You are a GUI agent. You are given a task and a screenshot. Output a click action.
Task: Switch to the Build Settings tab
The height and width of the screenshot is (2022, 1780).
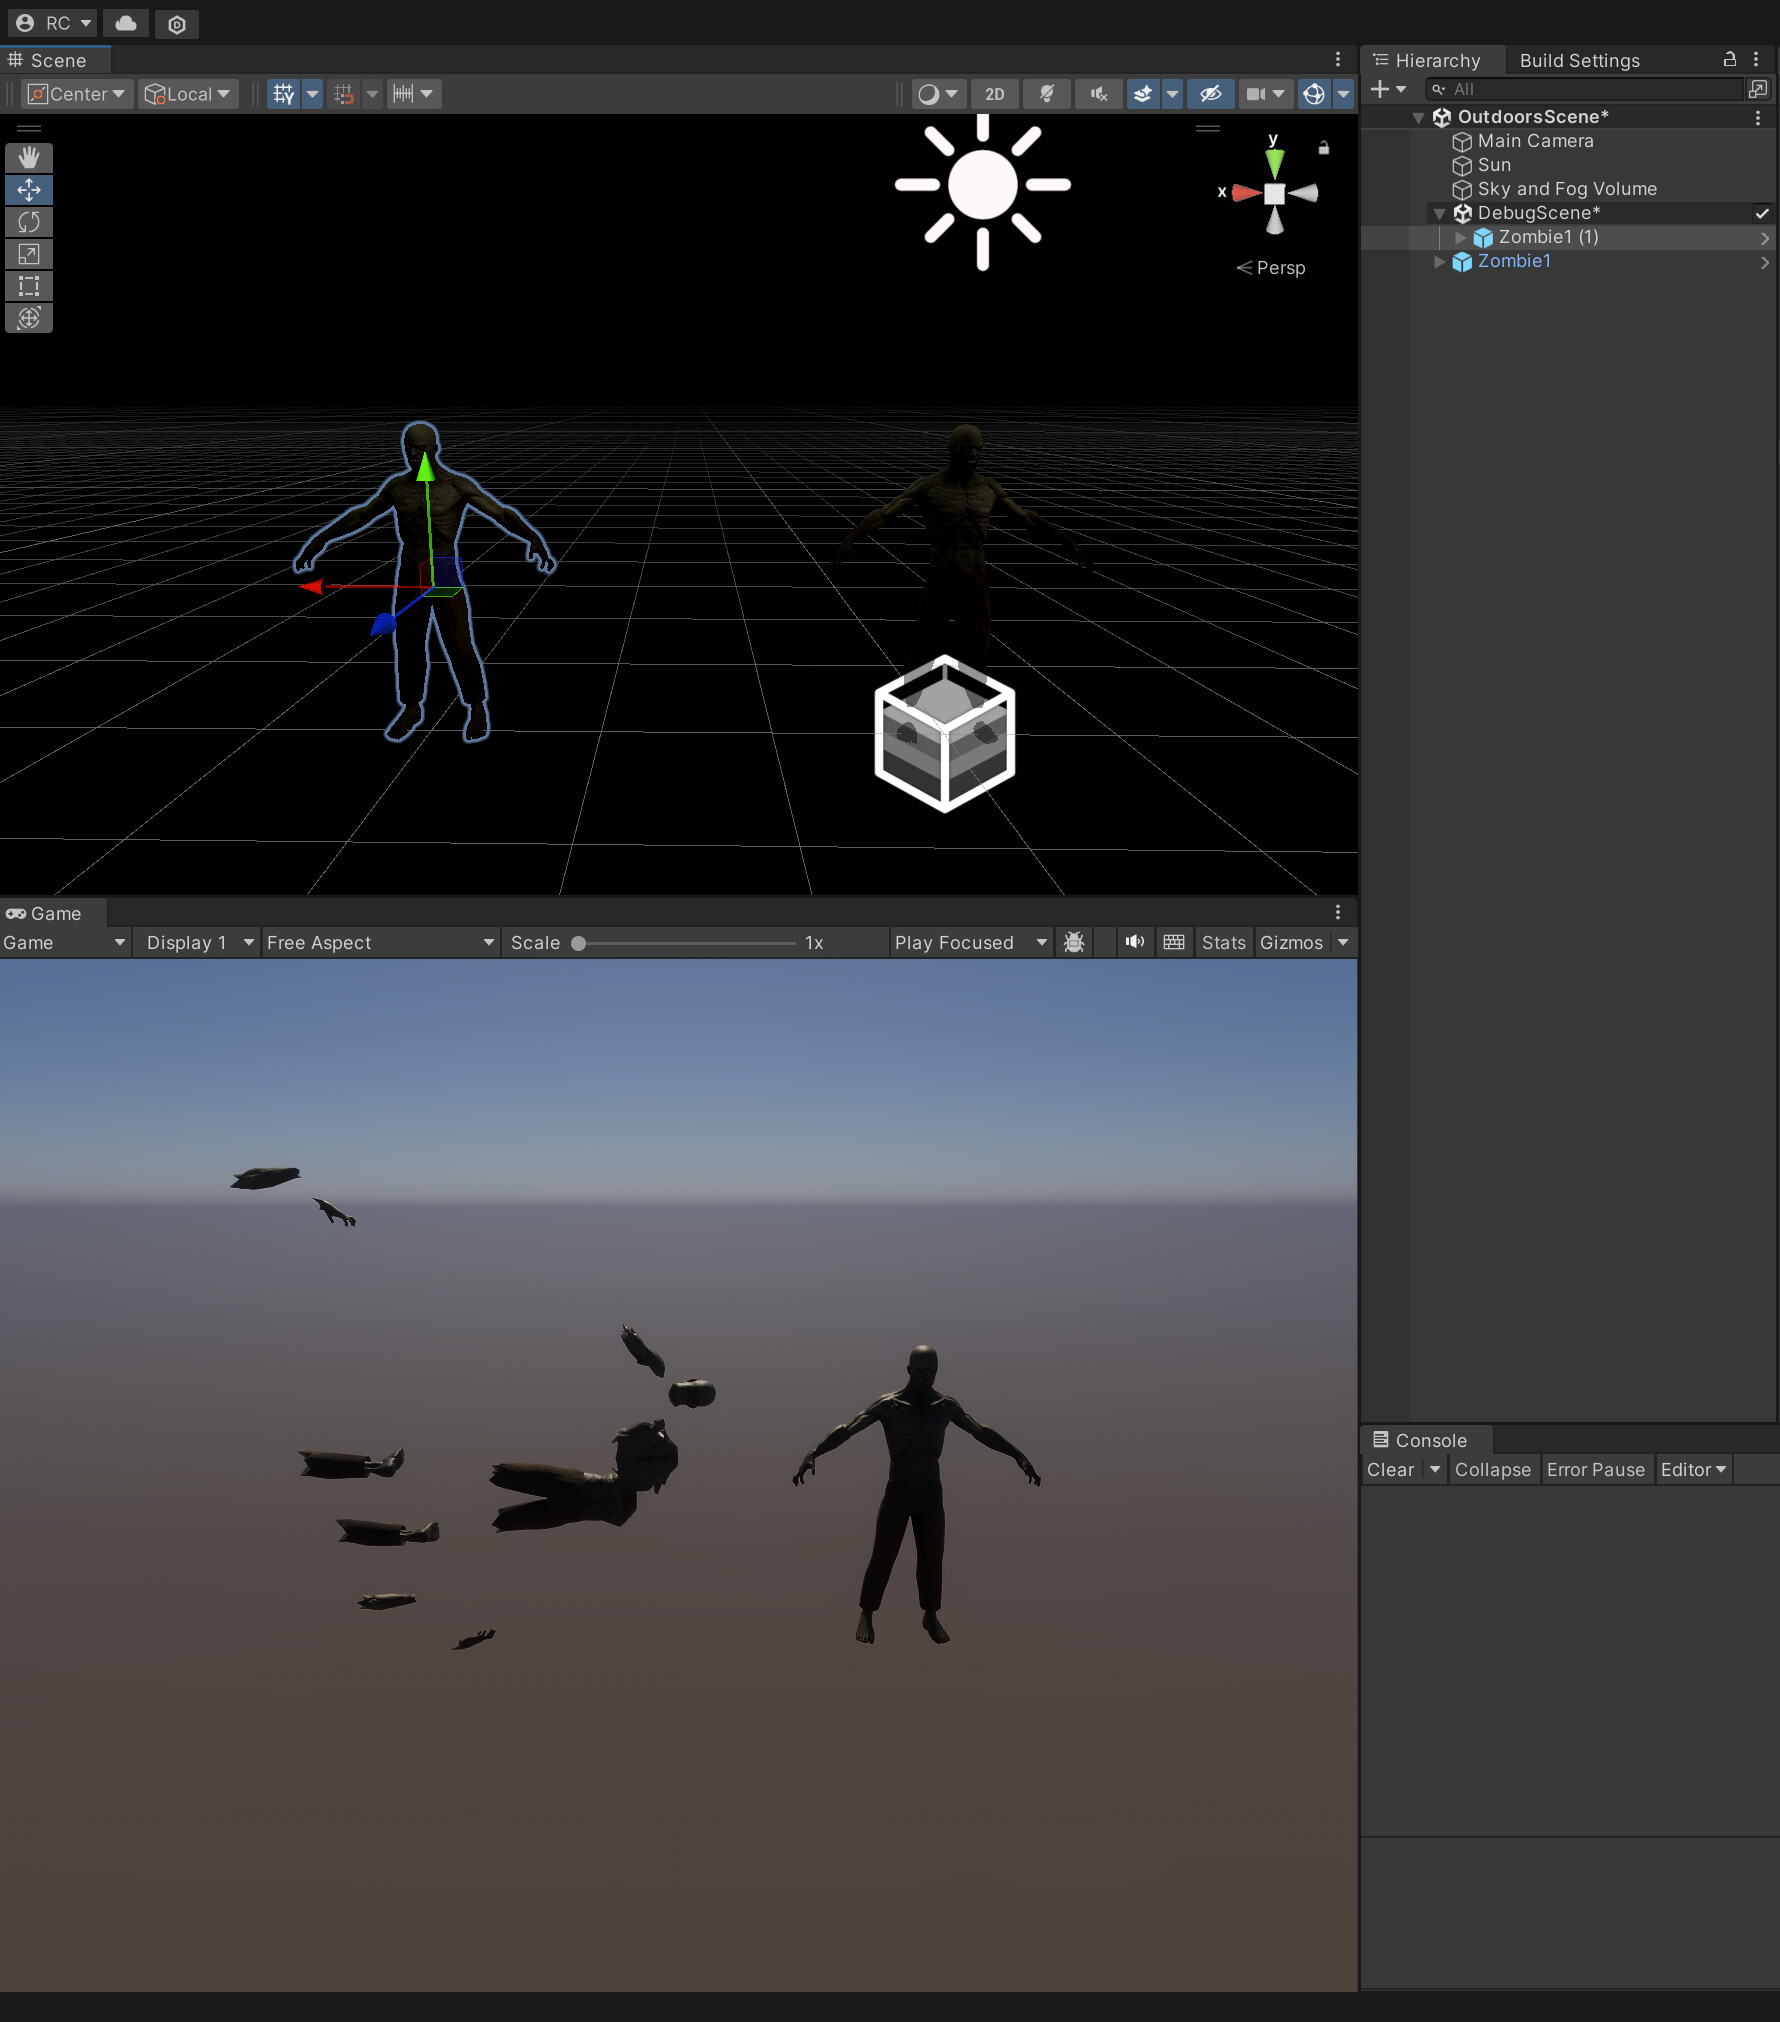tap(1578, 60)
